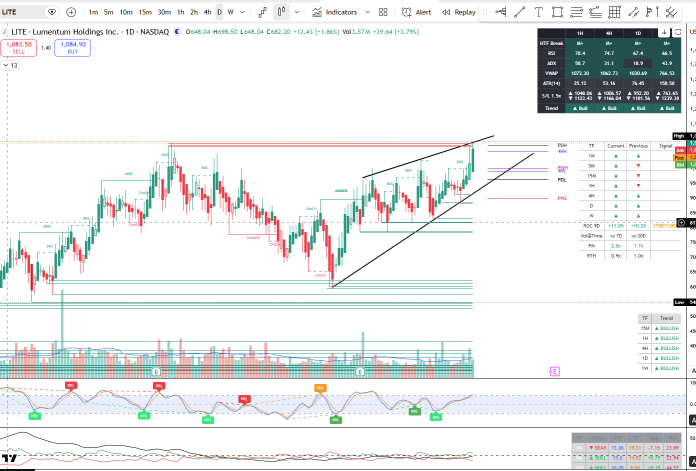Click the orange Post price label
Image resolution: width=696 pixels, height=471 pixels.
coord(680,158)
